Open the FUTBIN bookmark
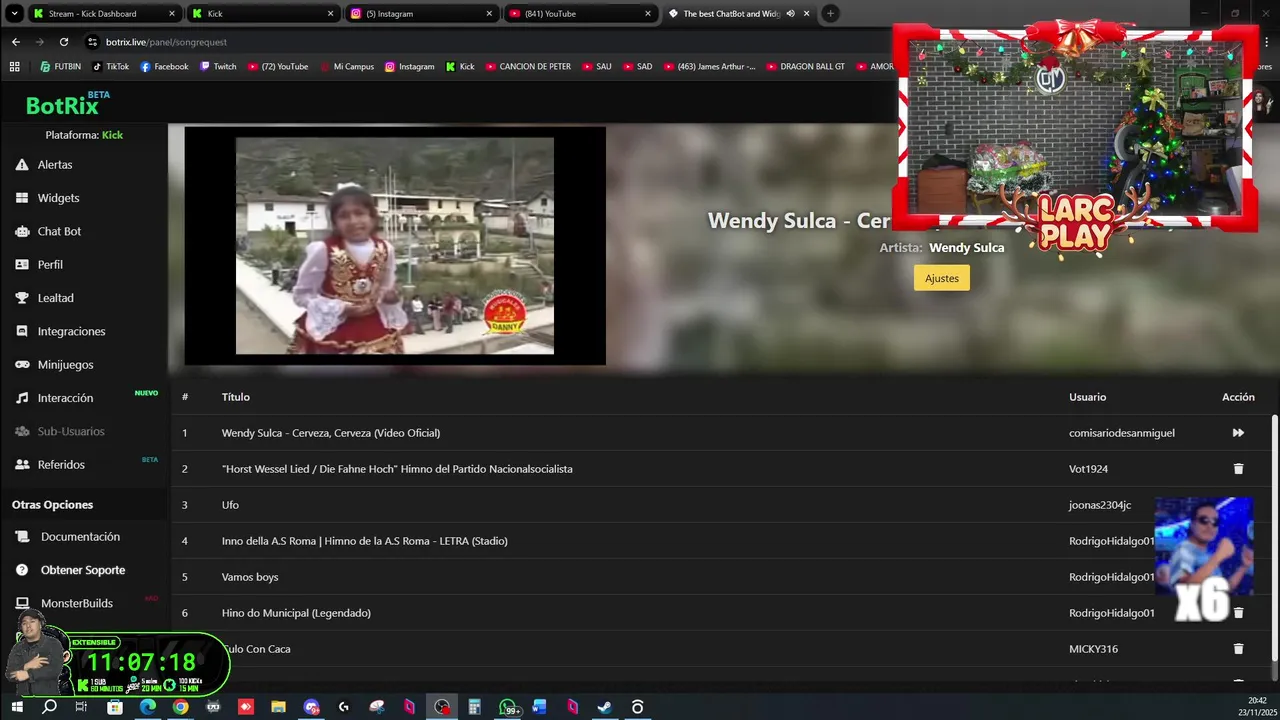This screenshot has width=1280, height=720. pos(61,67)
